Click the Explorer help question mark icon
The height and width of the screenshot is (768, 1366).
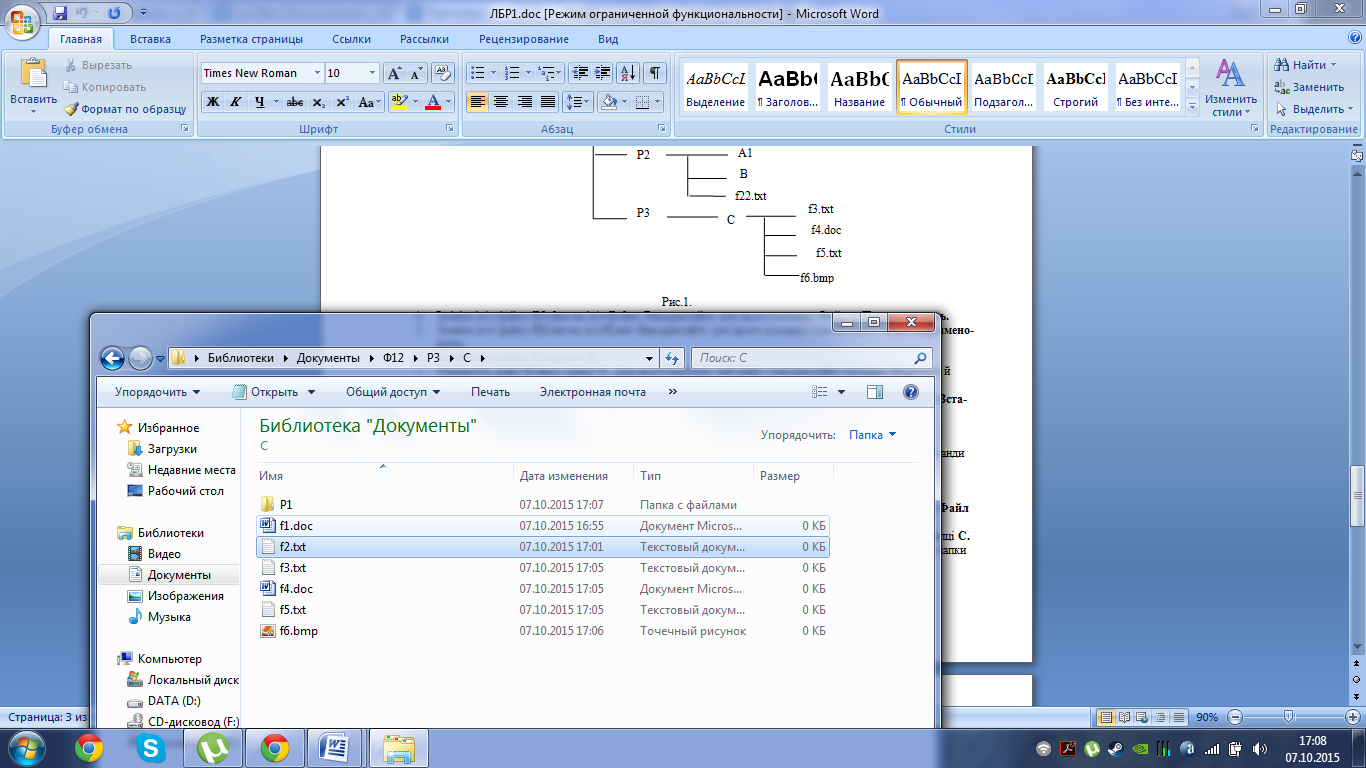[x=910, y=392]
